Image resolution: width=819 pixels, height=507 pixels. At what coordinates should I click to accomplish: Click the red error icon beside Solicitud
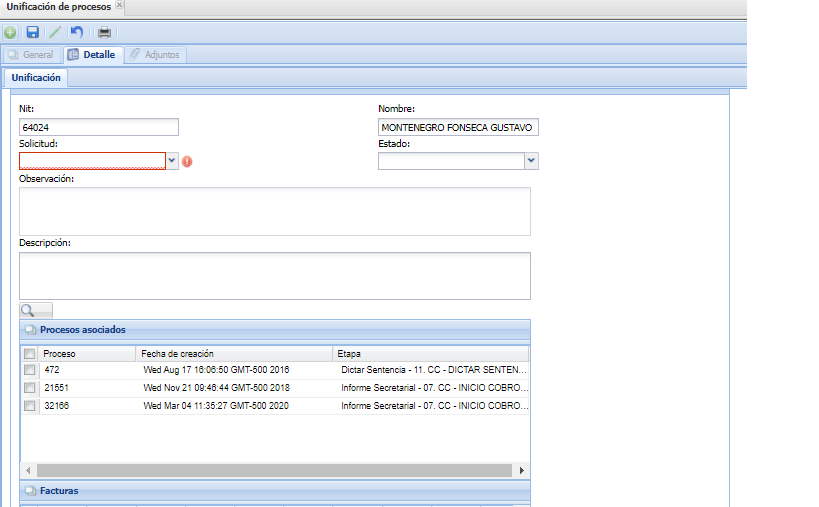pos(187,161)
